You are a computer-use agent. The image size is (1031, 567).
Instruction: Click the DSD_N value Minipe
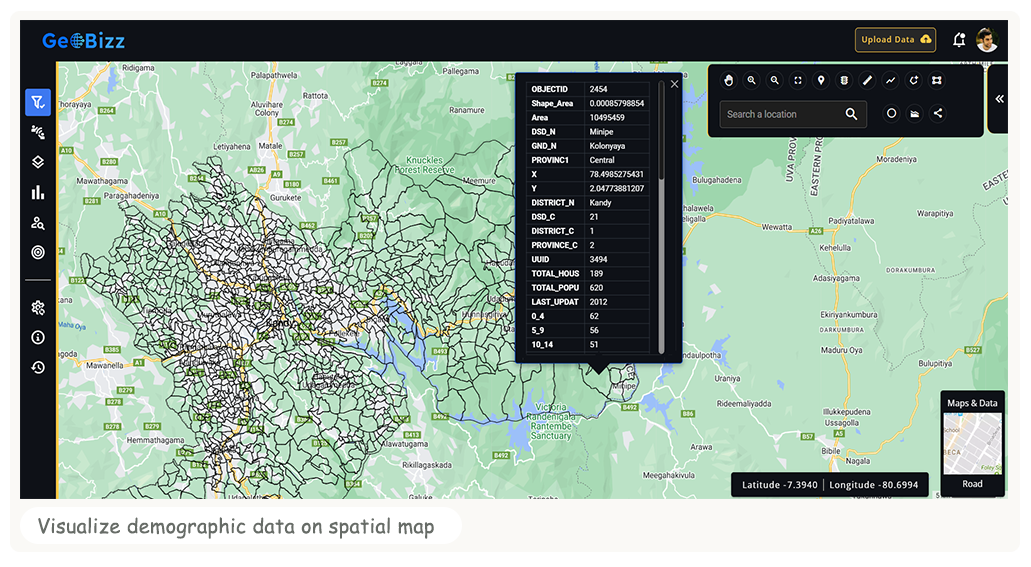[601, 132]
